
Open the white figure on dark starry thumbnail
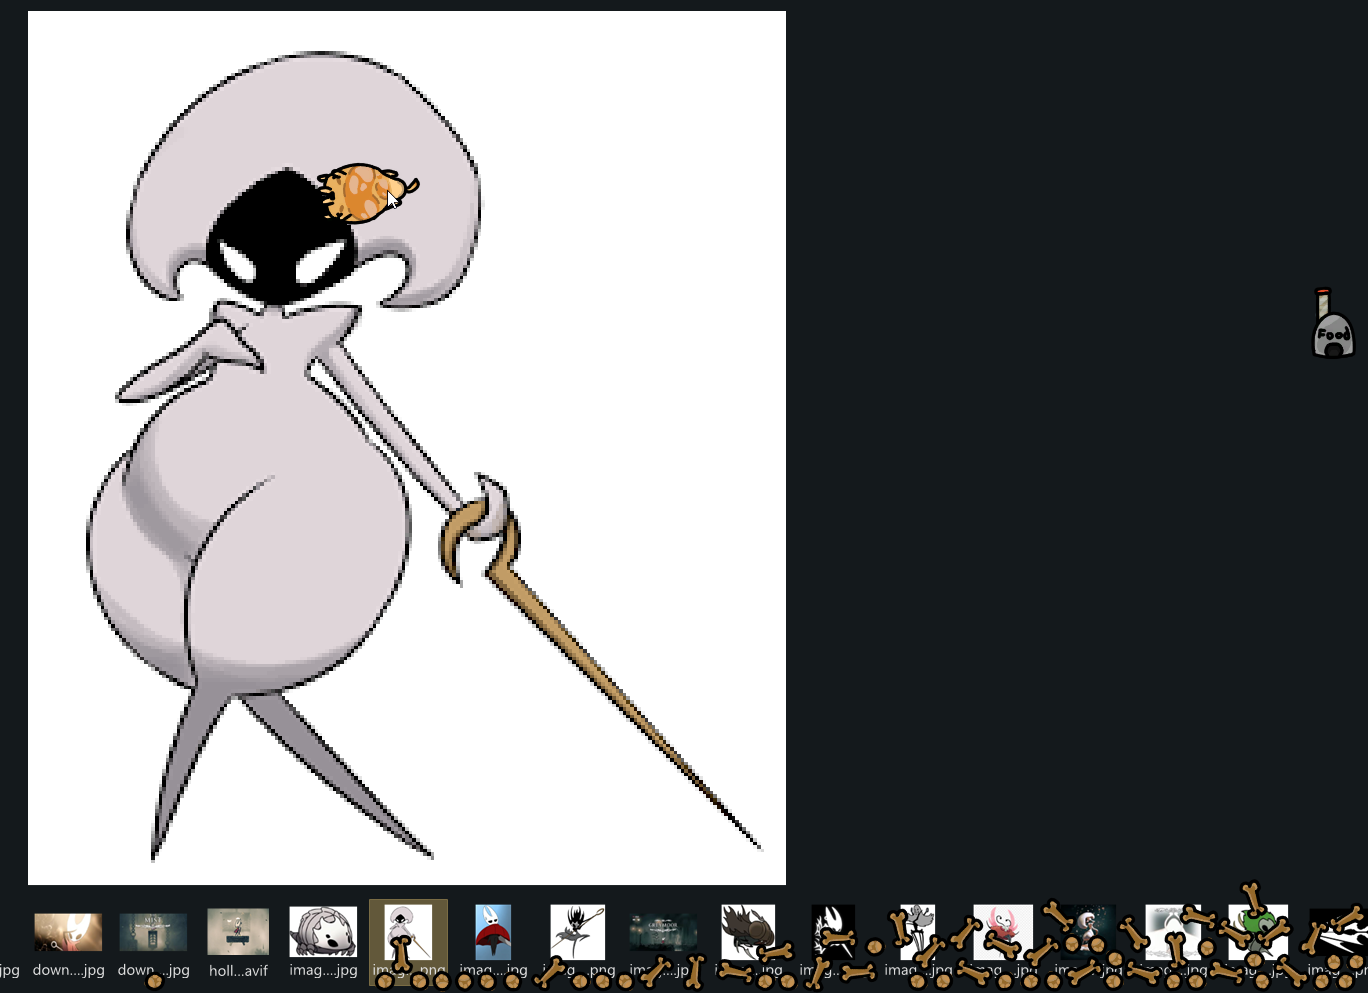click(x=1088, y=932)
